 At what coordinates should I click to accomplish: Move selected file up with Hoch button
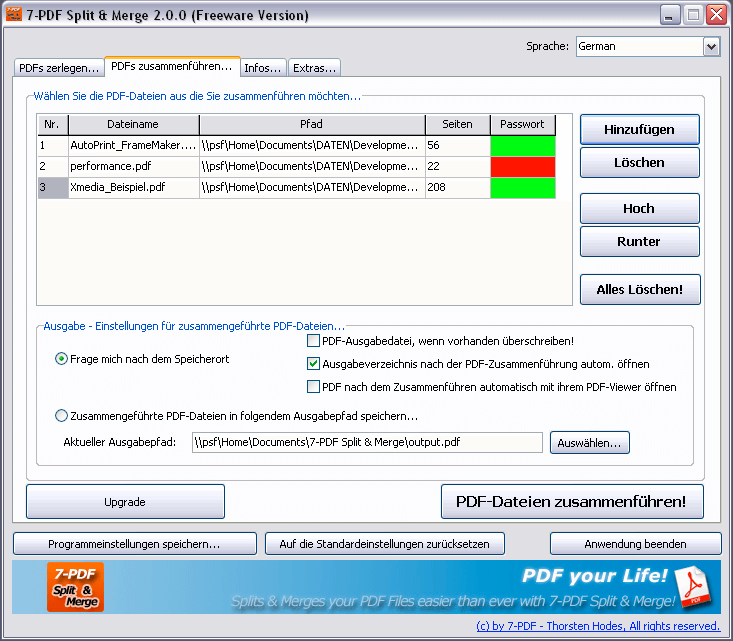coord(639,209)
